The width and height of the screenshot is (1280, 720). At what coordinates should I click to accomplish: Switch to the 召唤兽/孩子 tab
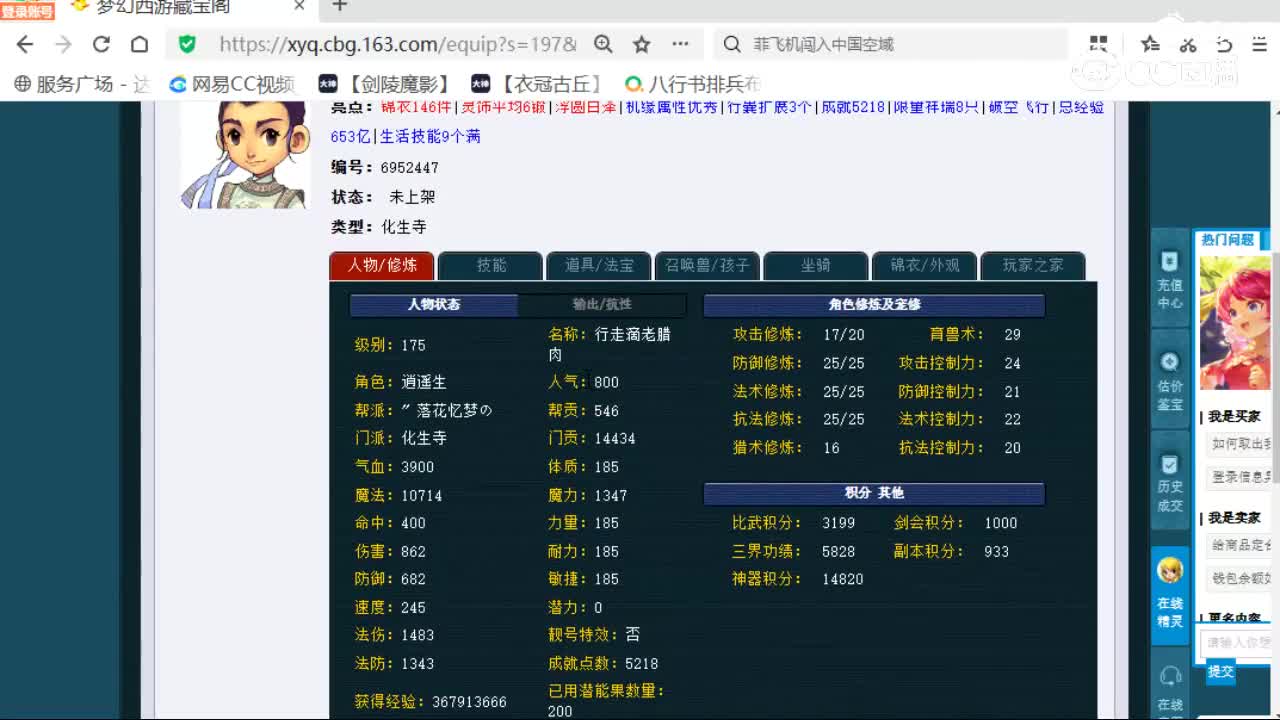click(708, 265)
